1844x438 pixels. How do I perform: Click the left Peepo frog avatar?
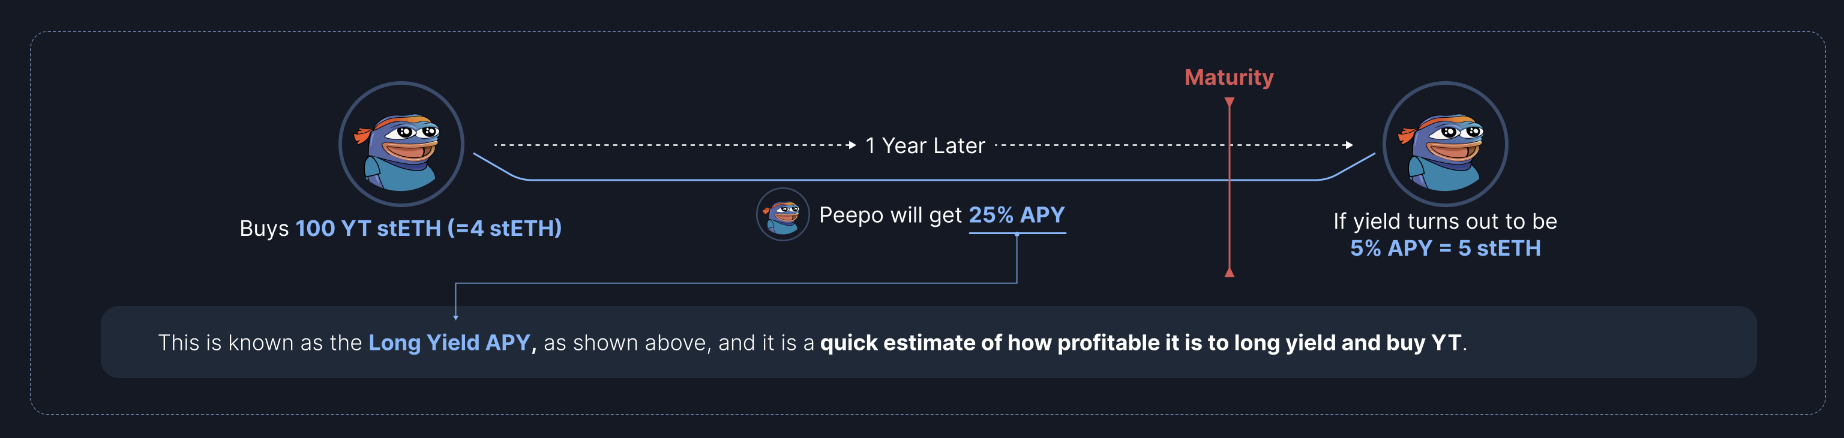[401, 144]
